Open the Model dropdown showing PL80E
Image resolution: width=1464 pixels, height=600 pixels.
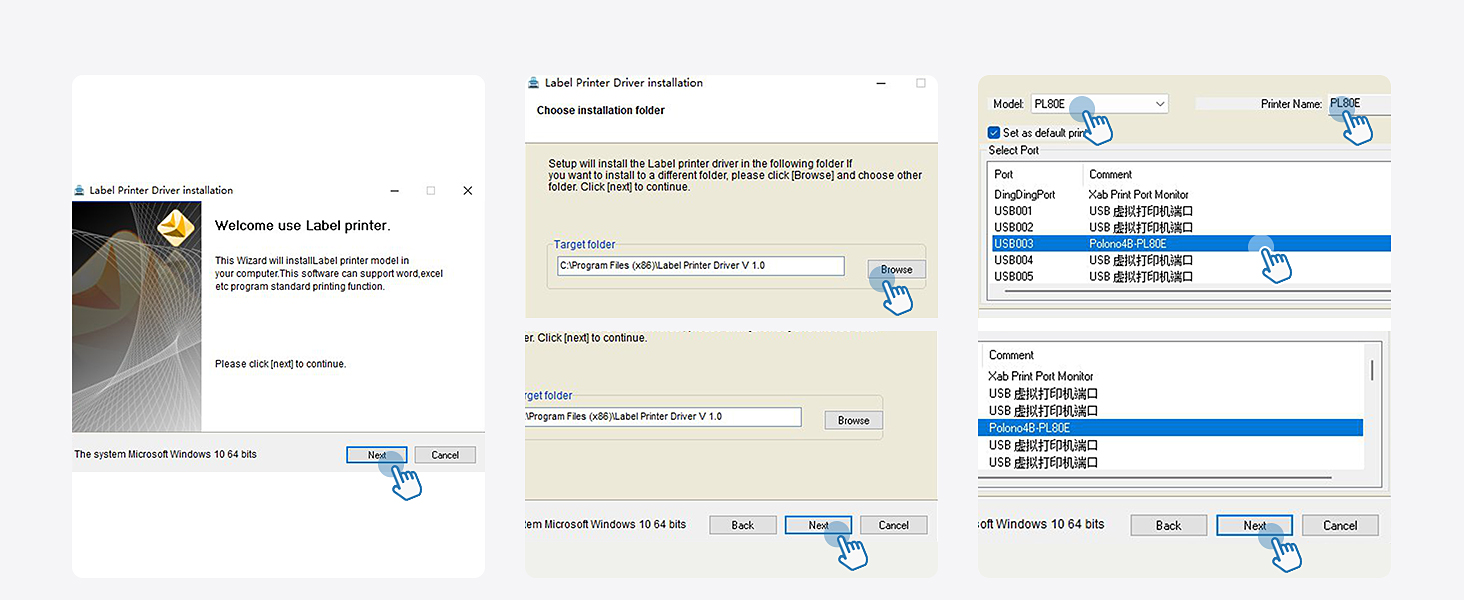[x=1160, y=104]
